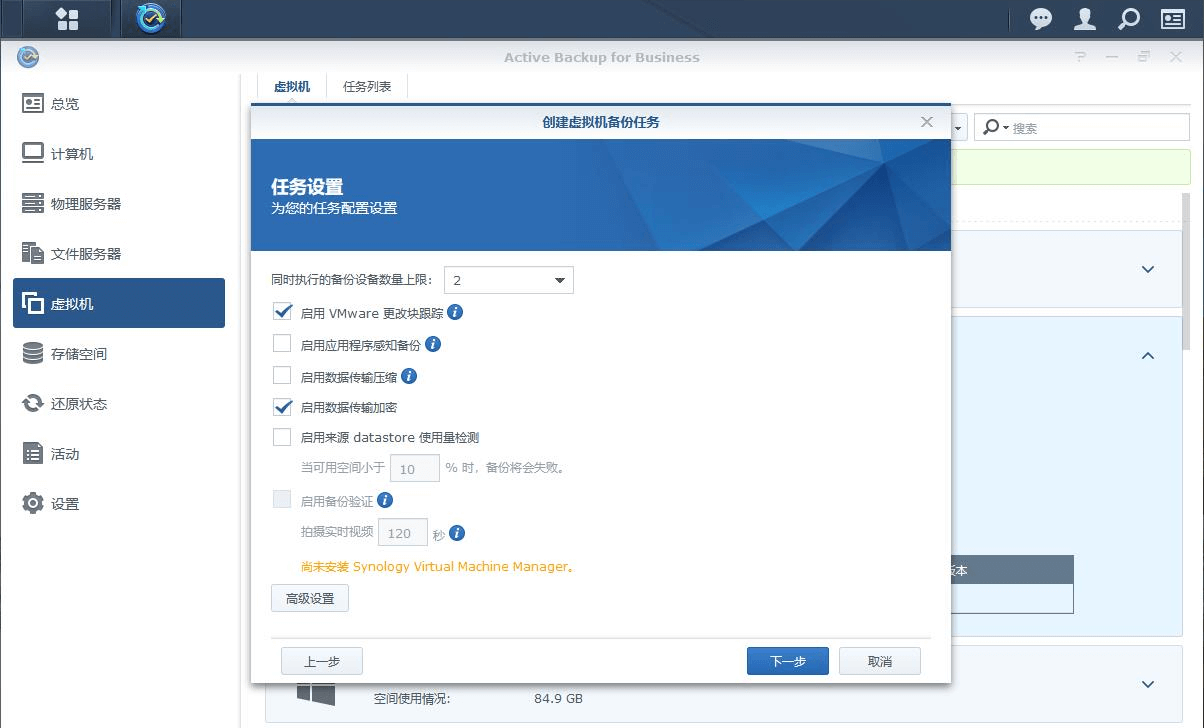Collapse the expanded hypervisor panel chevron
The height and width of the screenshot is (728, 1204).
tap(1148, 355)
